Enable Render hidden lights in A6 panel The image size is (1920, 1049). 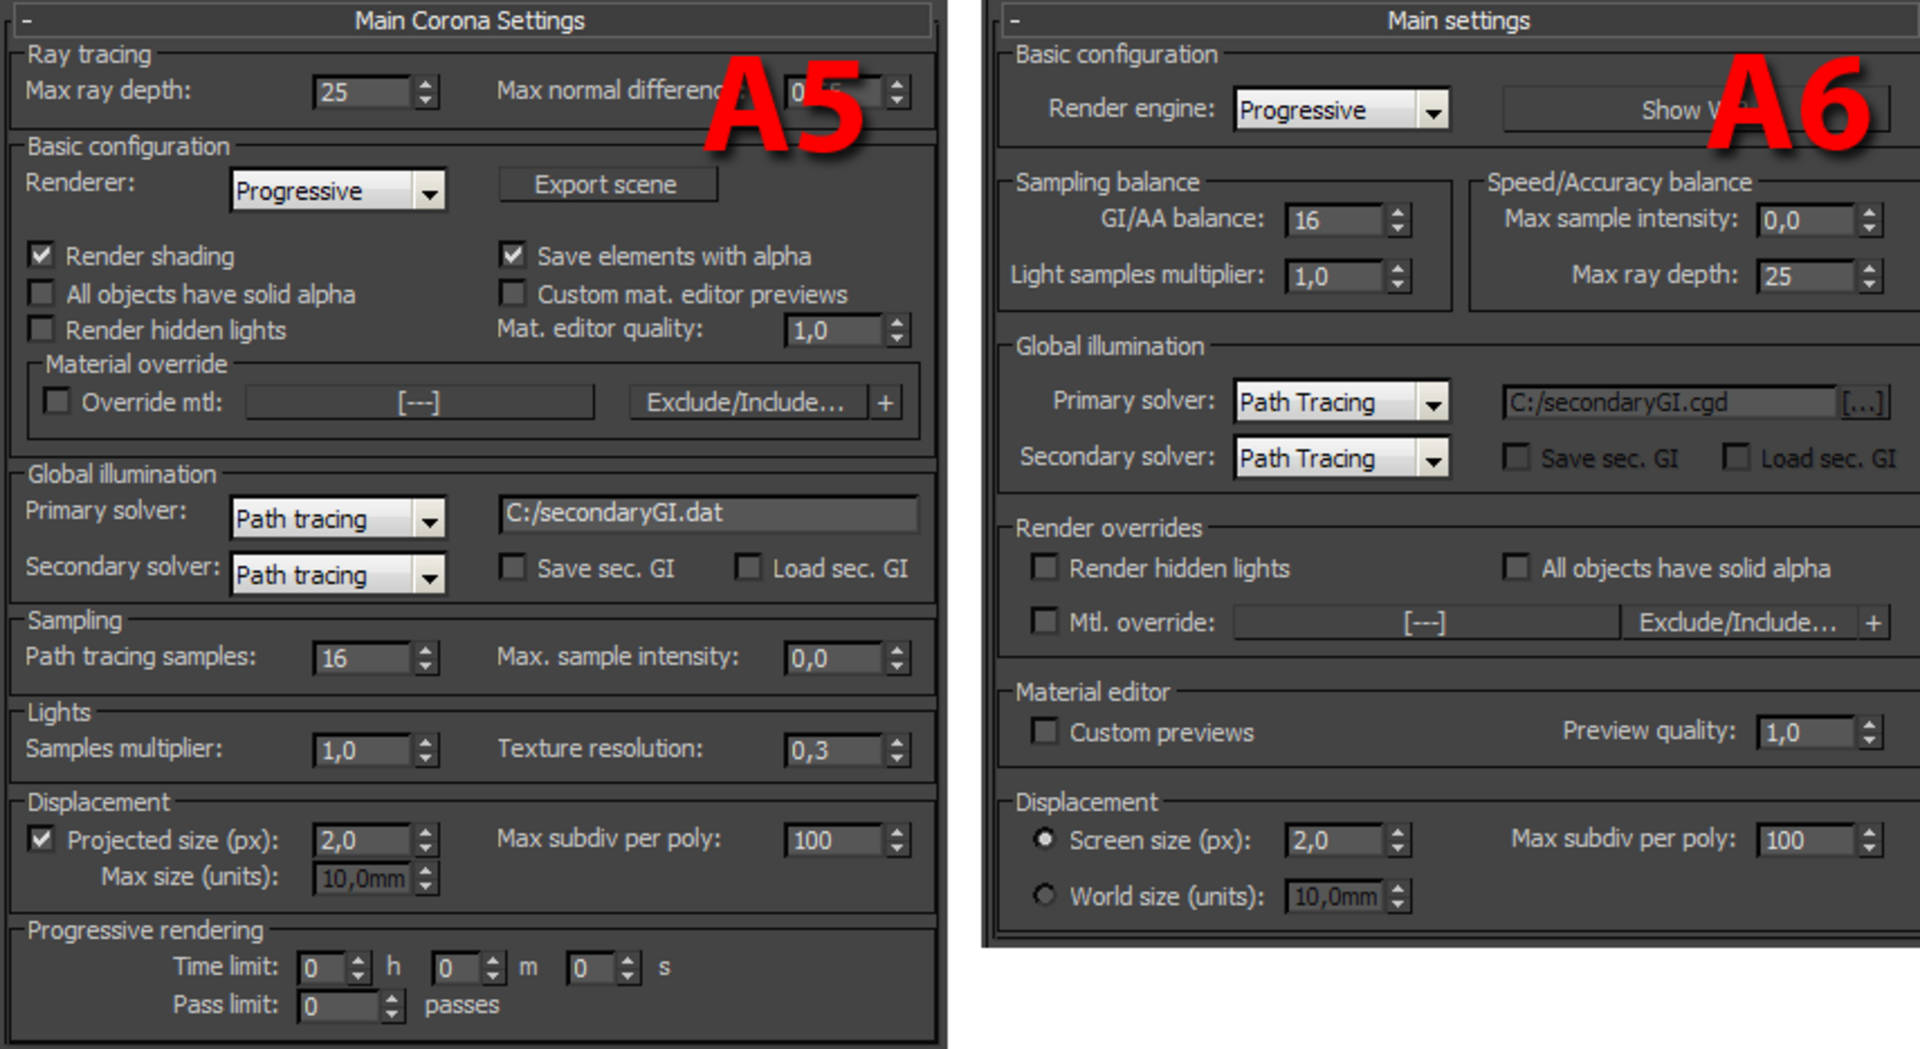1045,567
